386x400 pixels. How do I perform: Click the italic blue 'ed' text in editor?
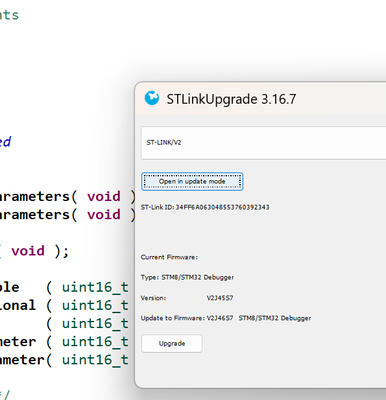6,142
